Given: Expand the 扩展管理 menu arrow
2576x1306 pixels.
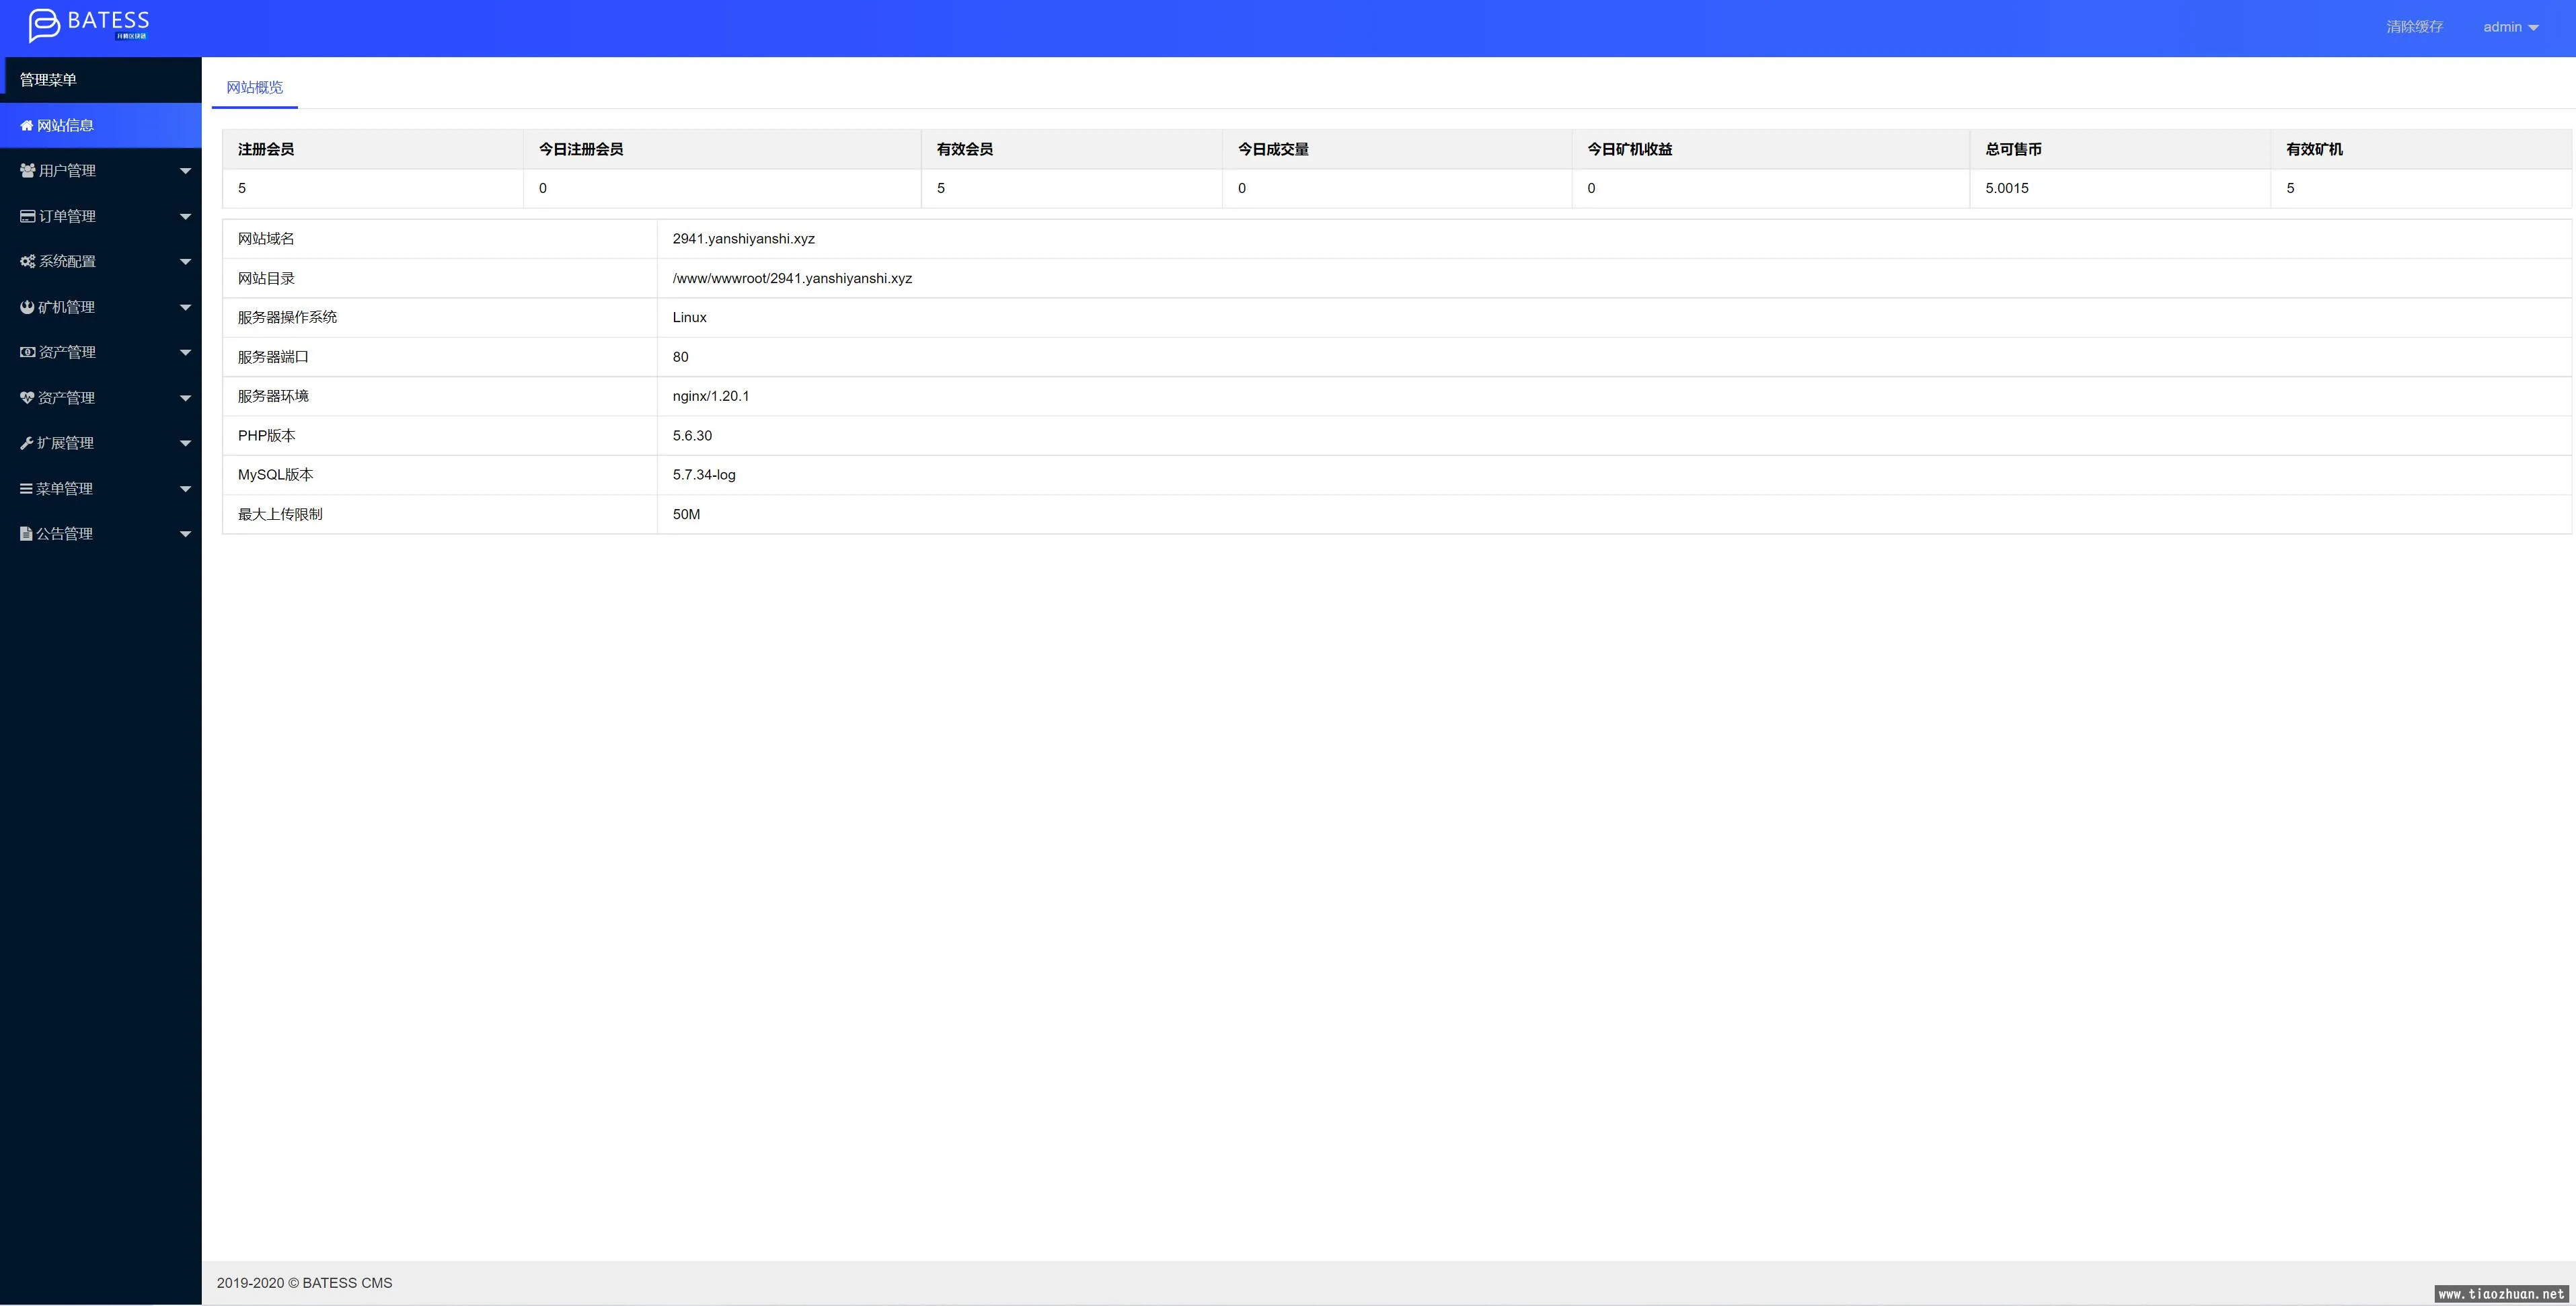Looking at the screenshot, I should [x=185, y=444].
